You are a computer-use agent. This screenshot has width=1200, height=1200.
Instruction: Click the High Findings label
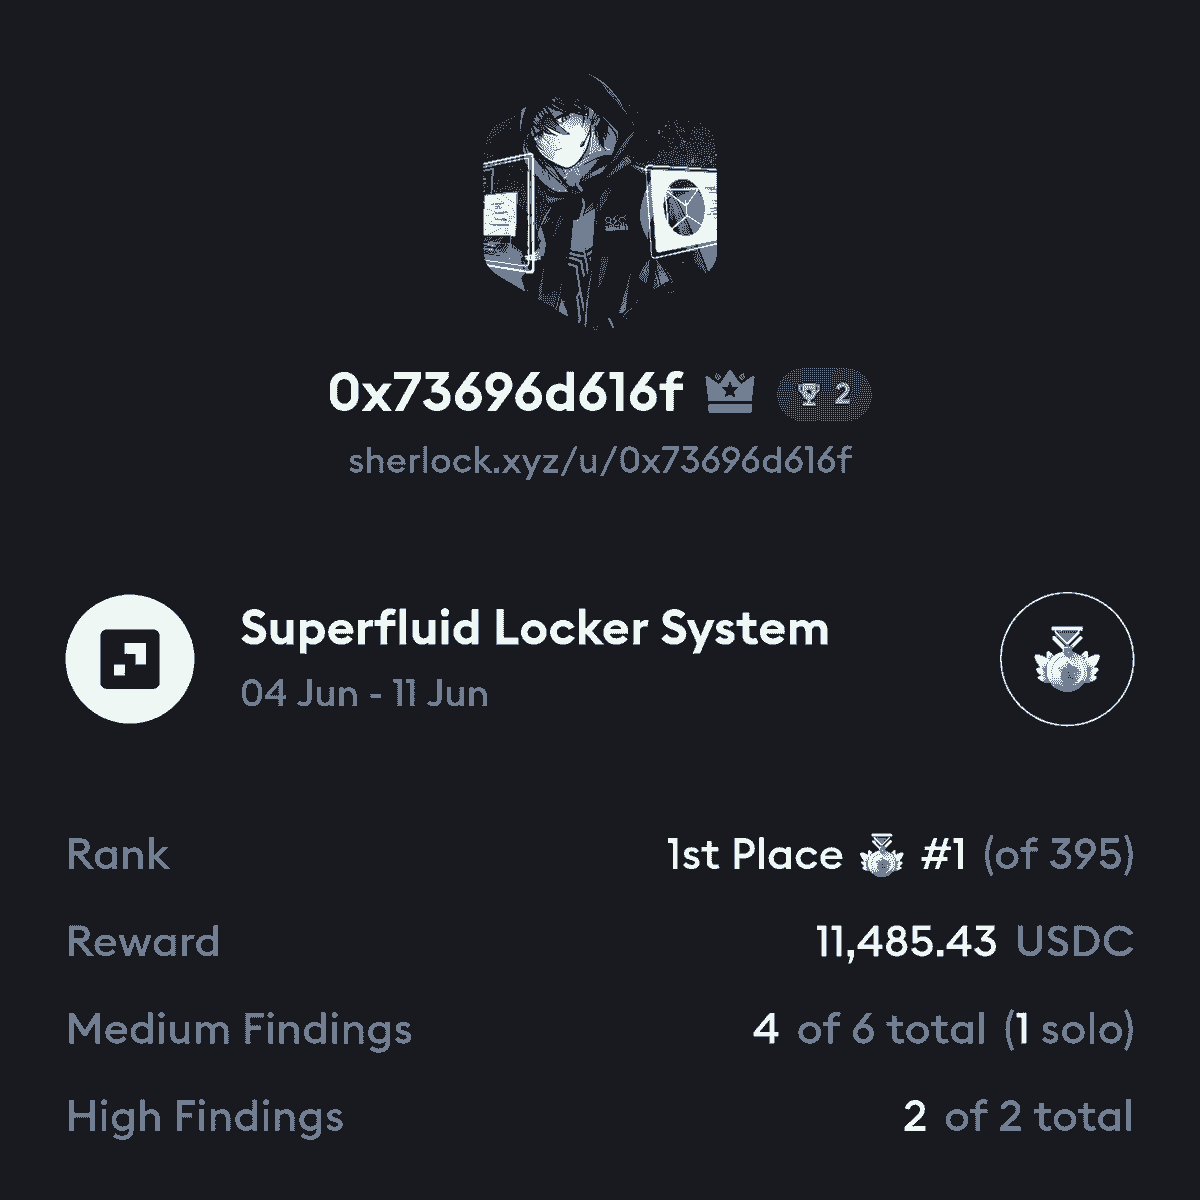[x=205, y=1118]
